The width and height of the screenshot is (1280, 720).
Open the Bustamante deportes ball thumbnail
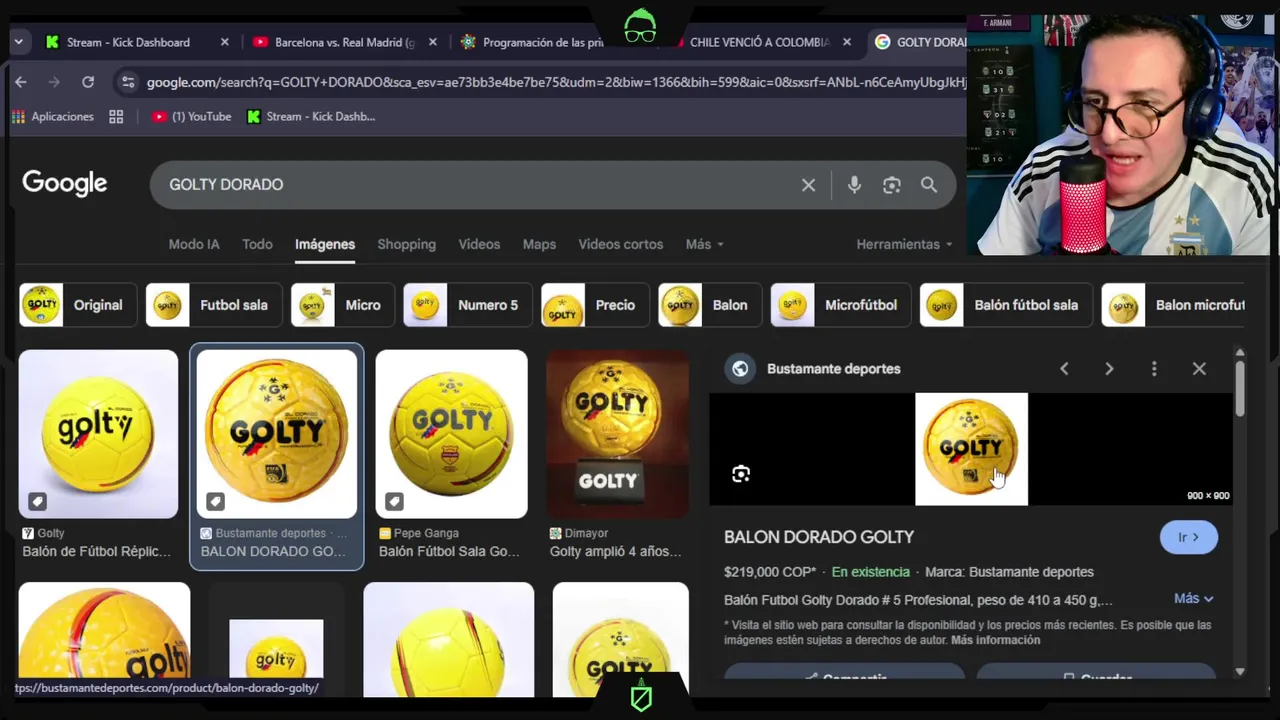277,434
